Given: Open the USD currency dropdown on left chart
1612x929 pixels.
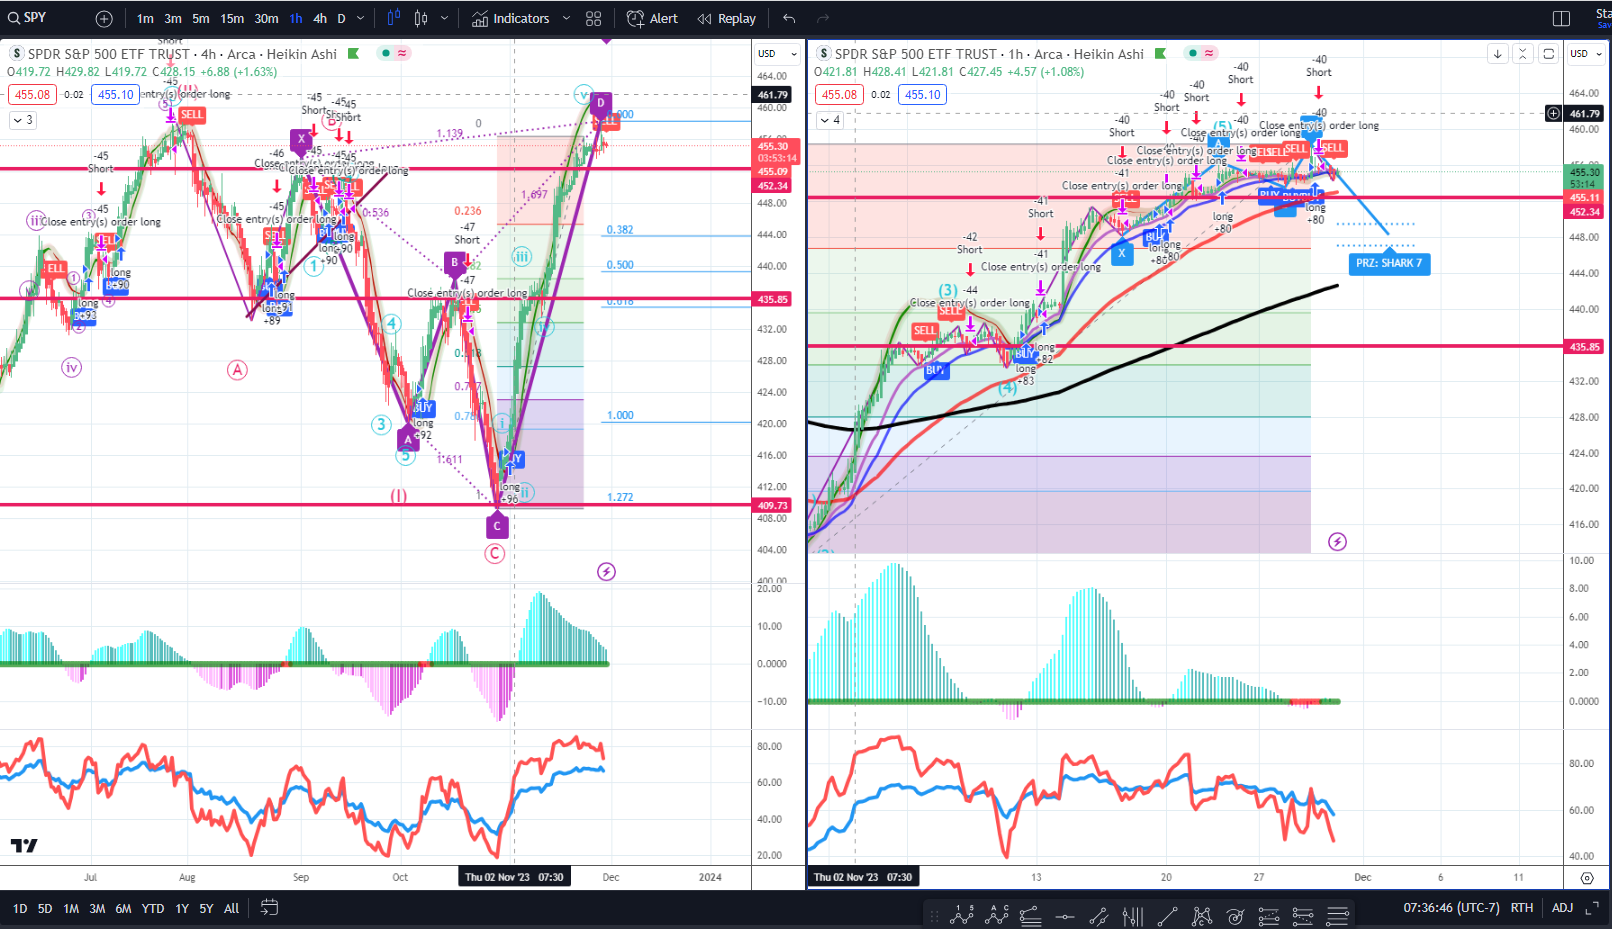Looking at the screenshot, I should pos(777,54).
